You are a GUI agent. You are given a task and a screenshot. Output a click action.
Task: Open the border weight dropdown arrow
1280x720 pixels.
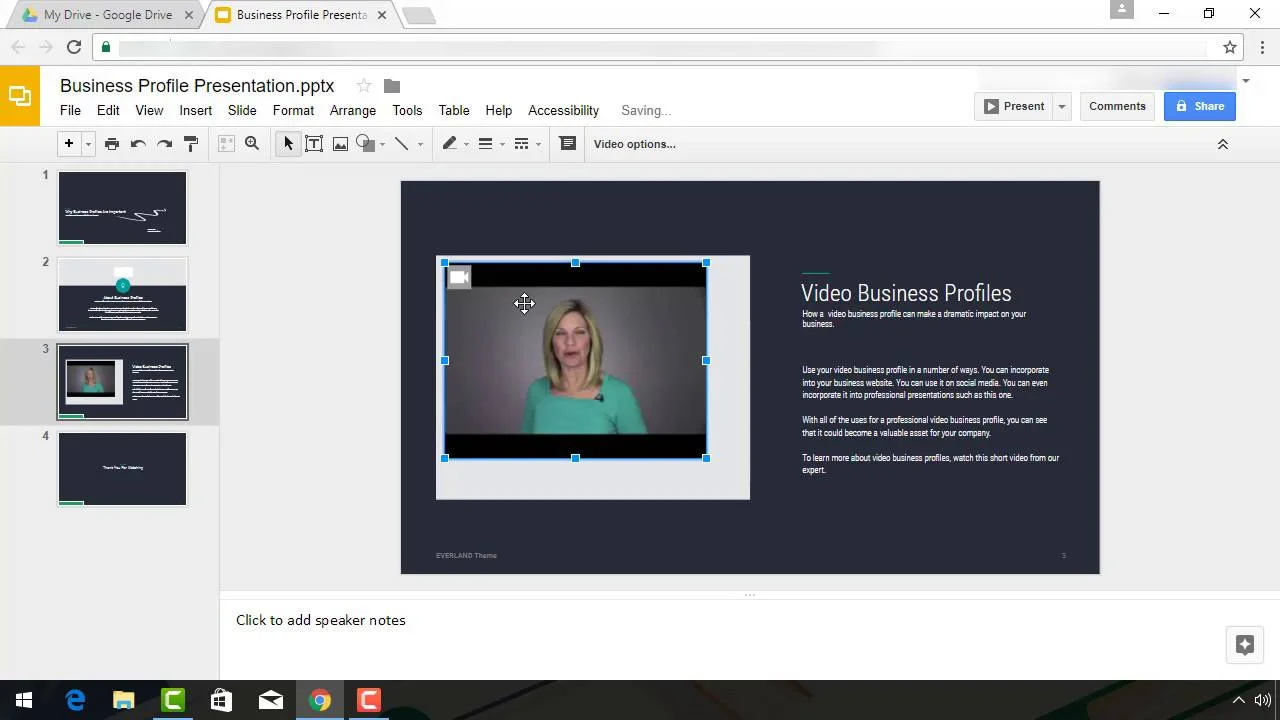point(502,144)
